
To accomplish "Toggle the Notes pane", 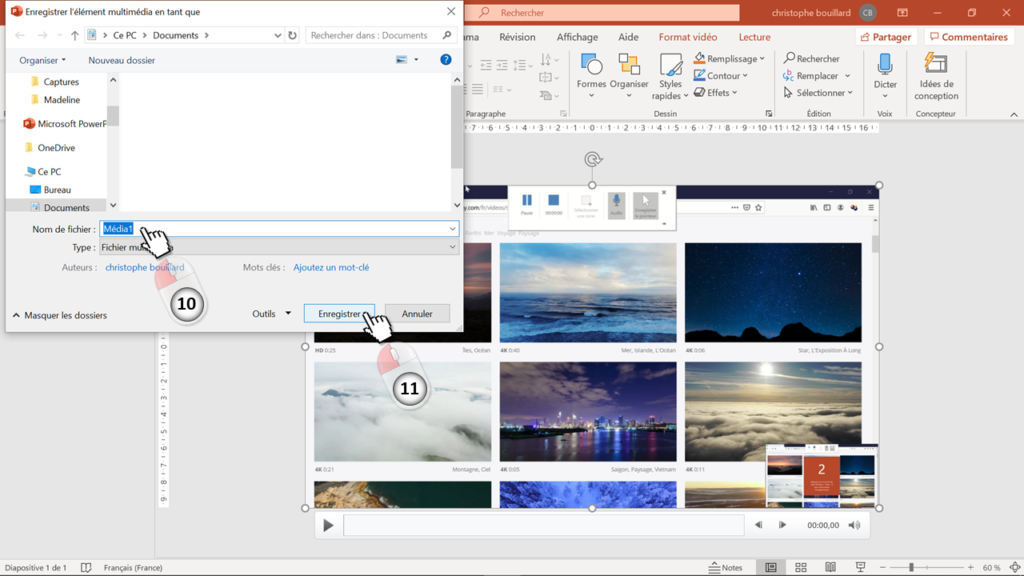I will click(x=726, y=568).
